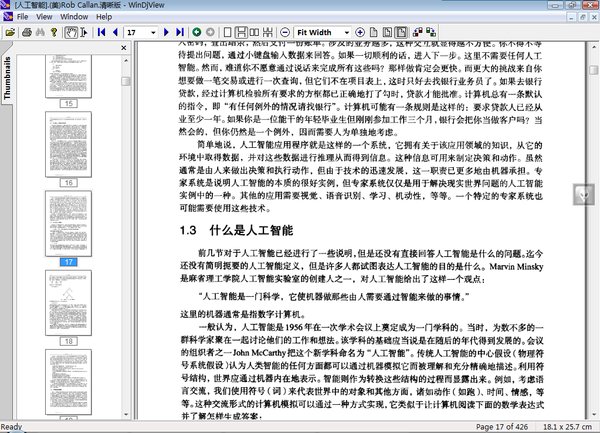Open Find with the binoculars icon
This screenshot has height=433, width=600.
coord(40,33)
